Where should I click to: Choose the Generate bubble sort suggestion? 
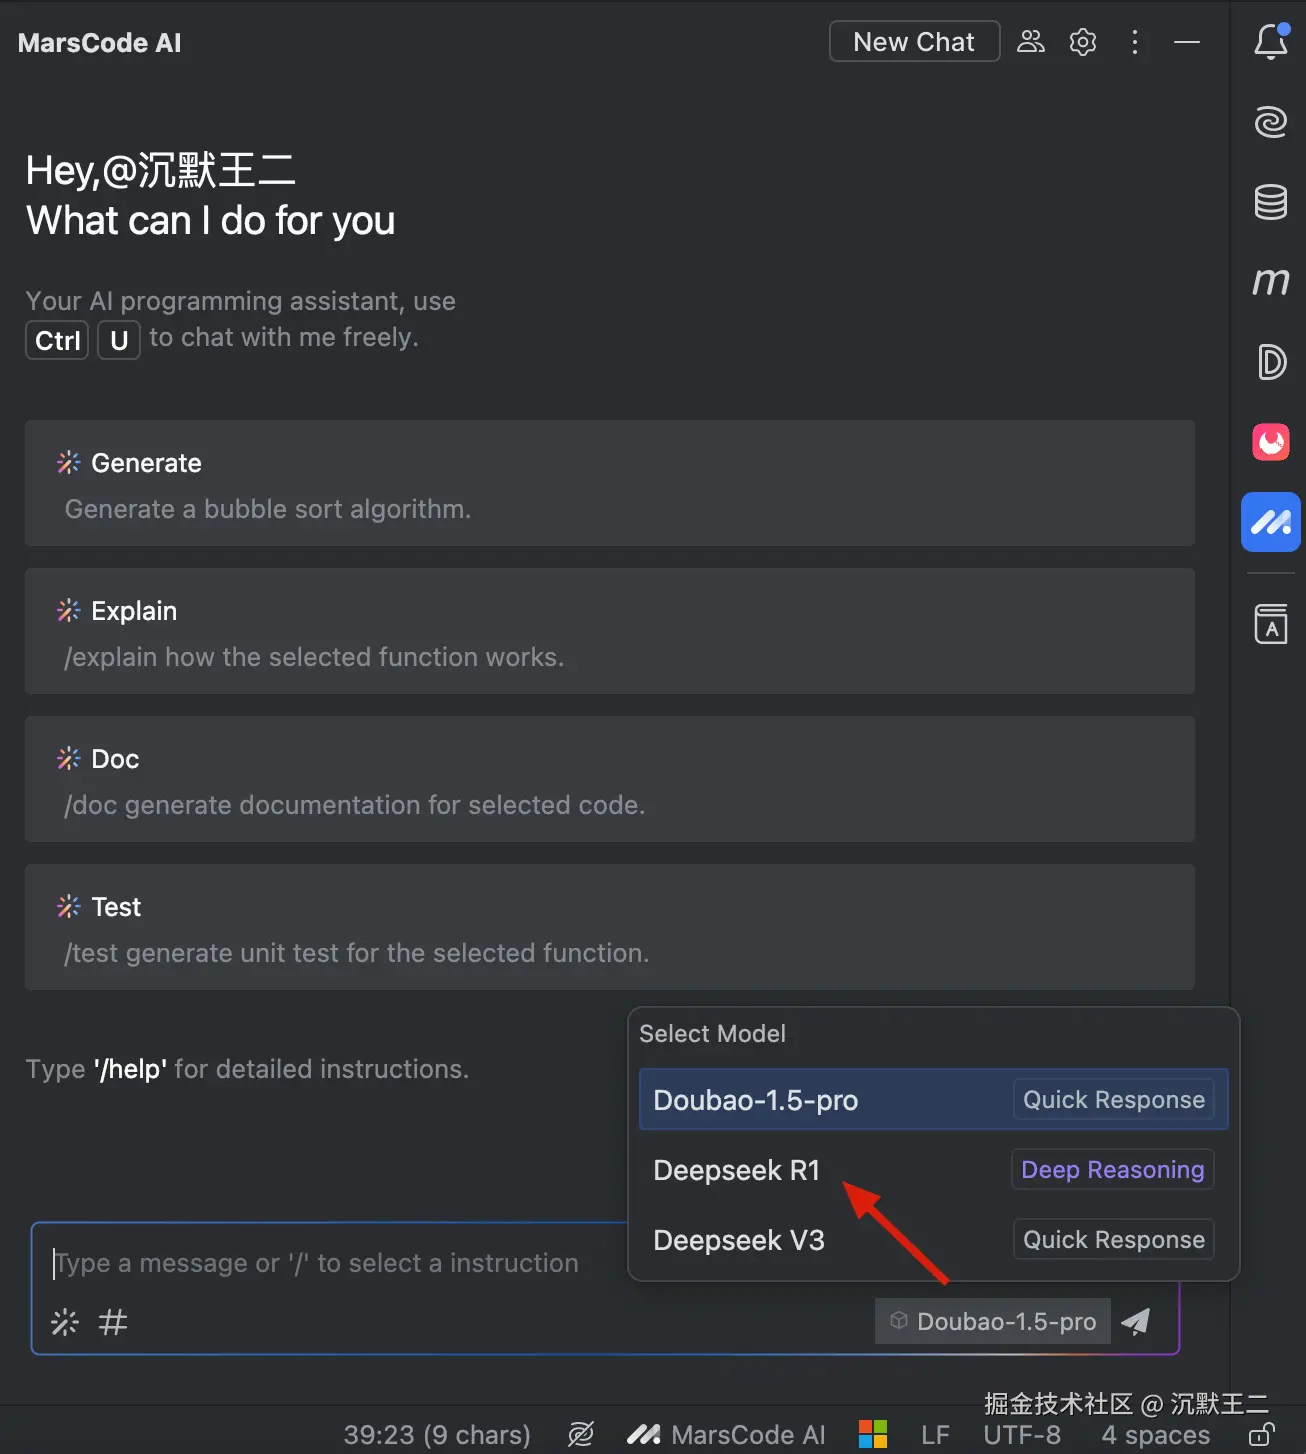pos(610,483)
